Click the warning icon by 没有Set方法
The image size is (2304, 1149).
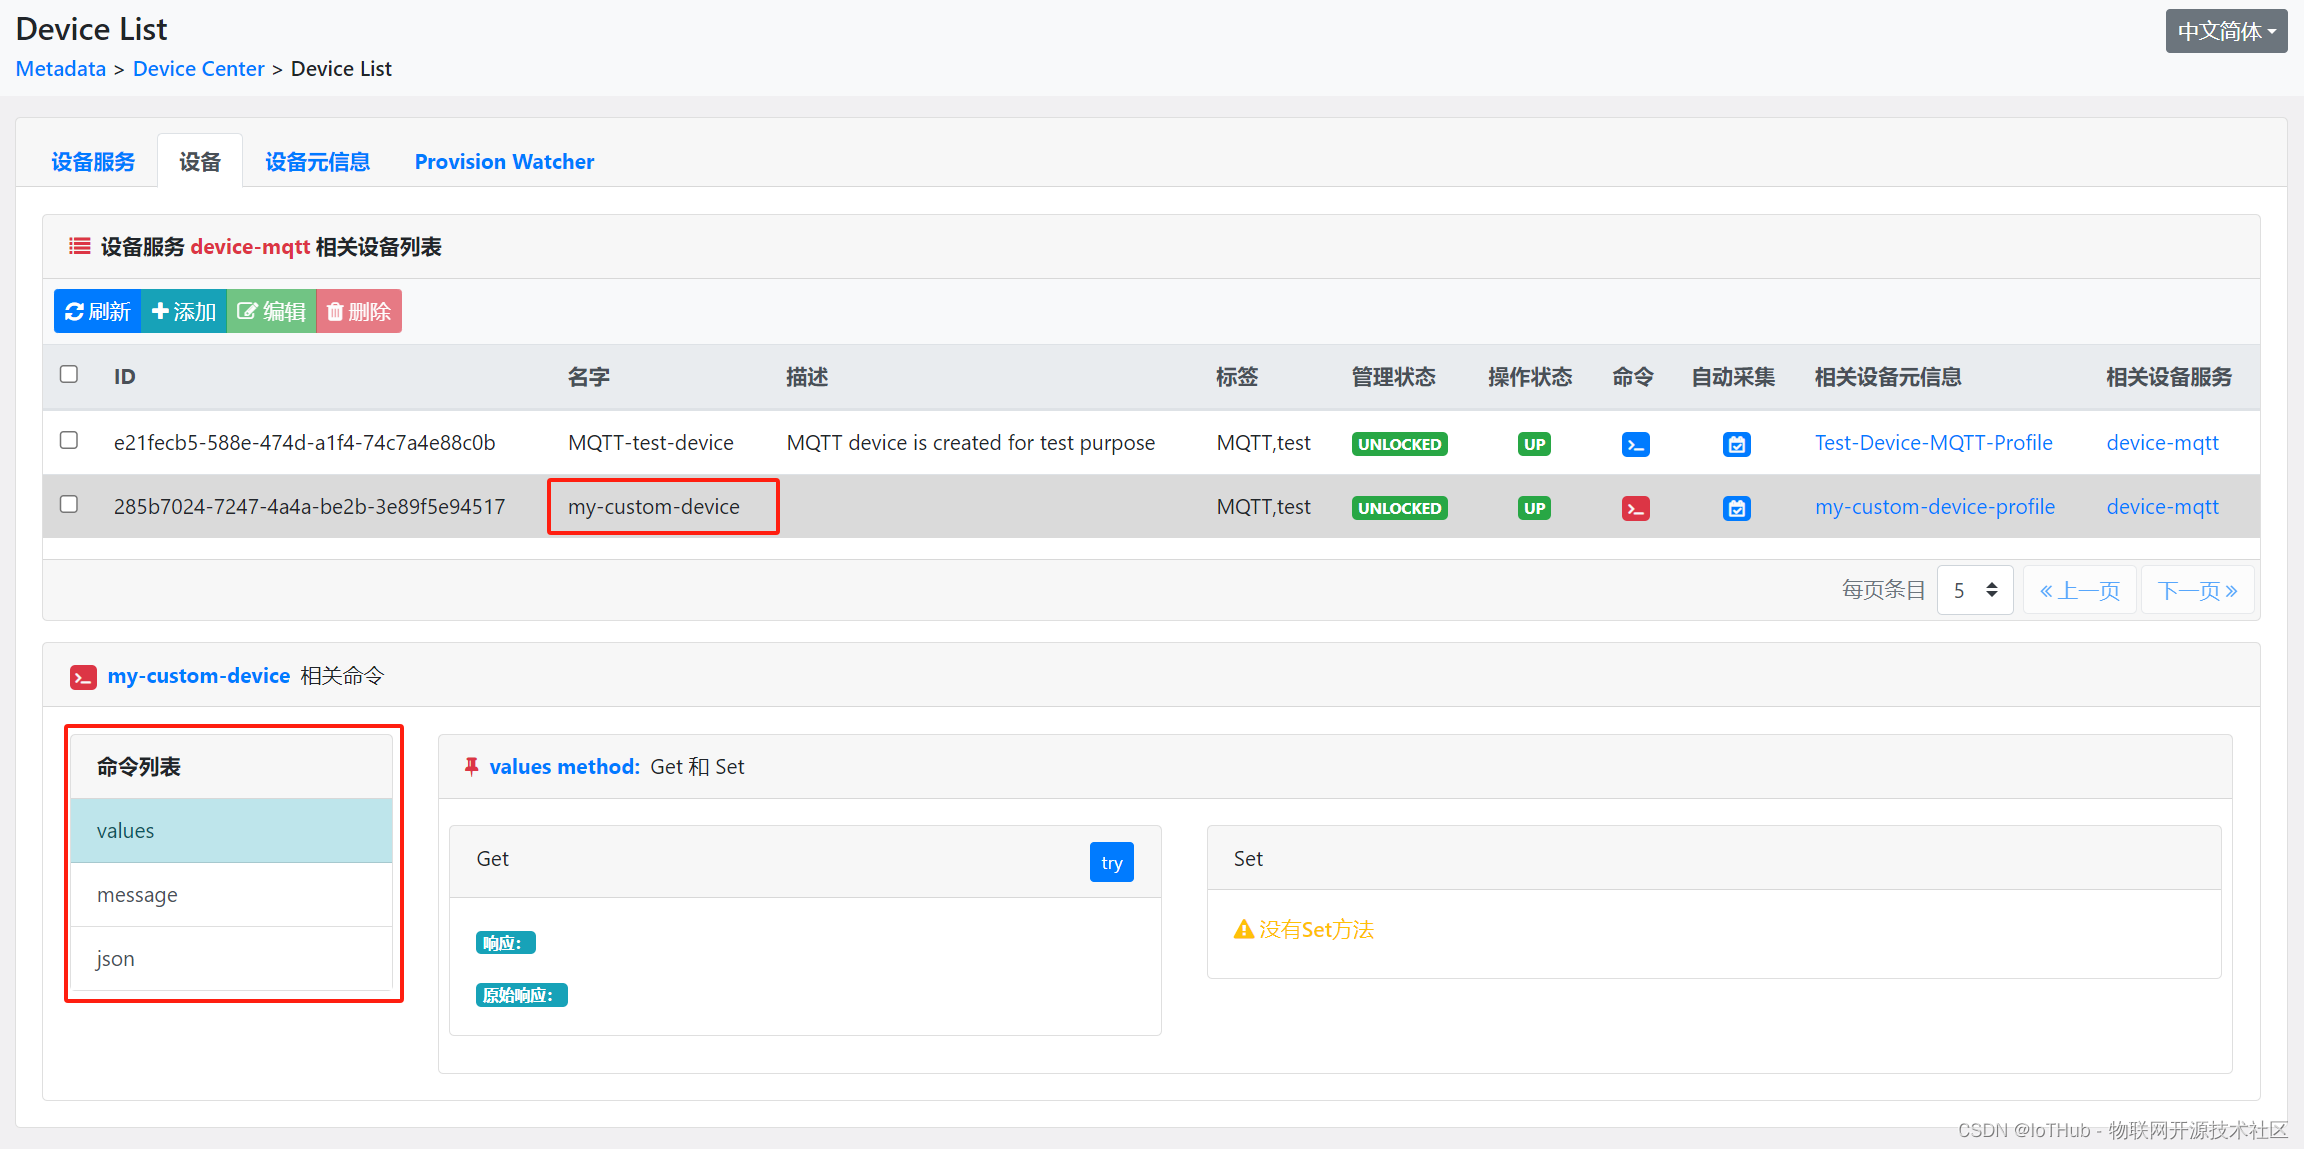(1243, 929)
